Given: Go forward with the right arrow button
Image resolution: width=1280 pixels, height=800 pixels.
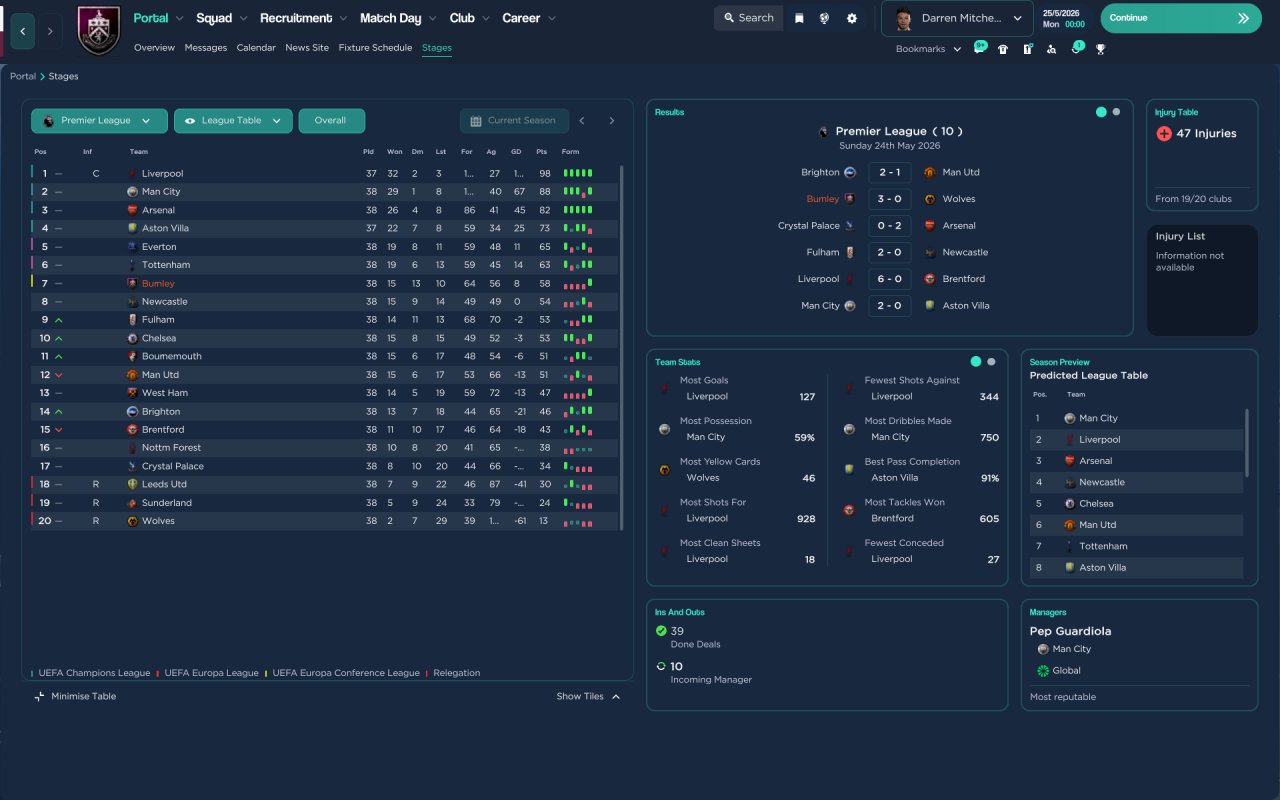Looking at the screenshot, I should tap(50, 31).
